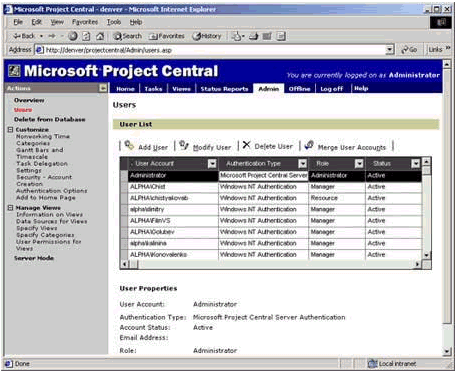This screenshot has width=456, height=372.
Task: Click Delete from Database link
Action: pyautogui.click(x=50, y=119)
